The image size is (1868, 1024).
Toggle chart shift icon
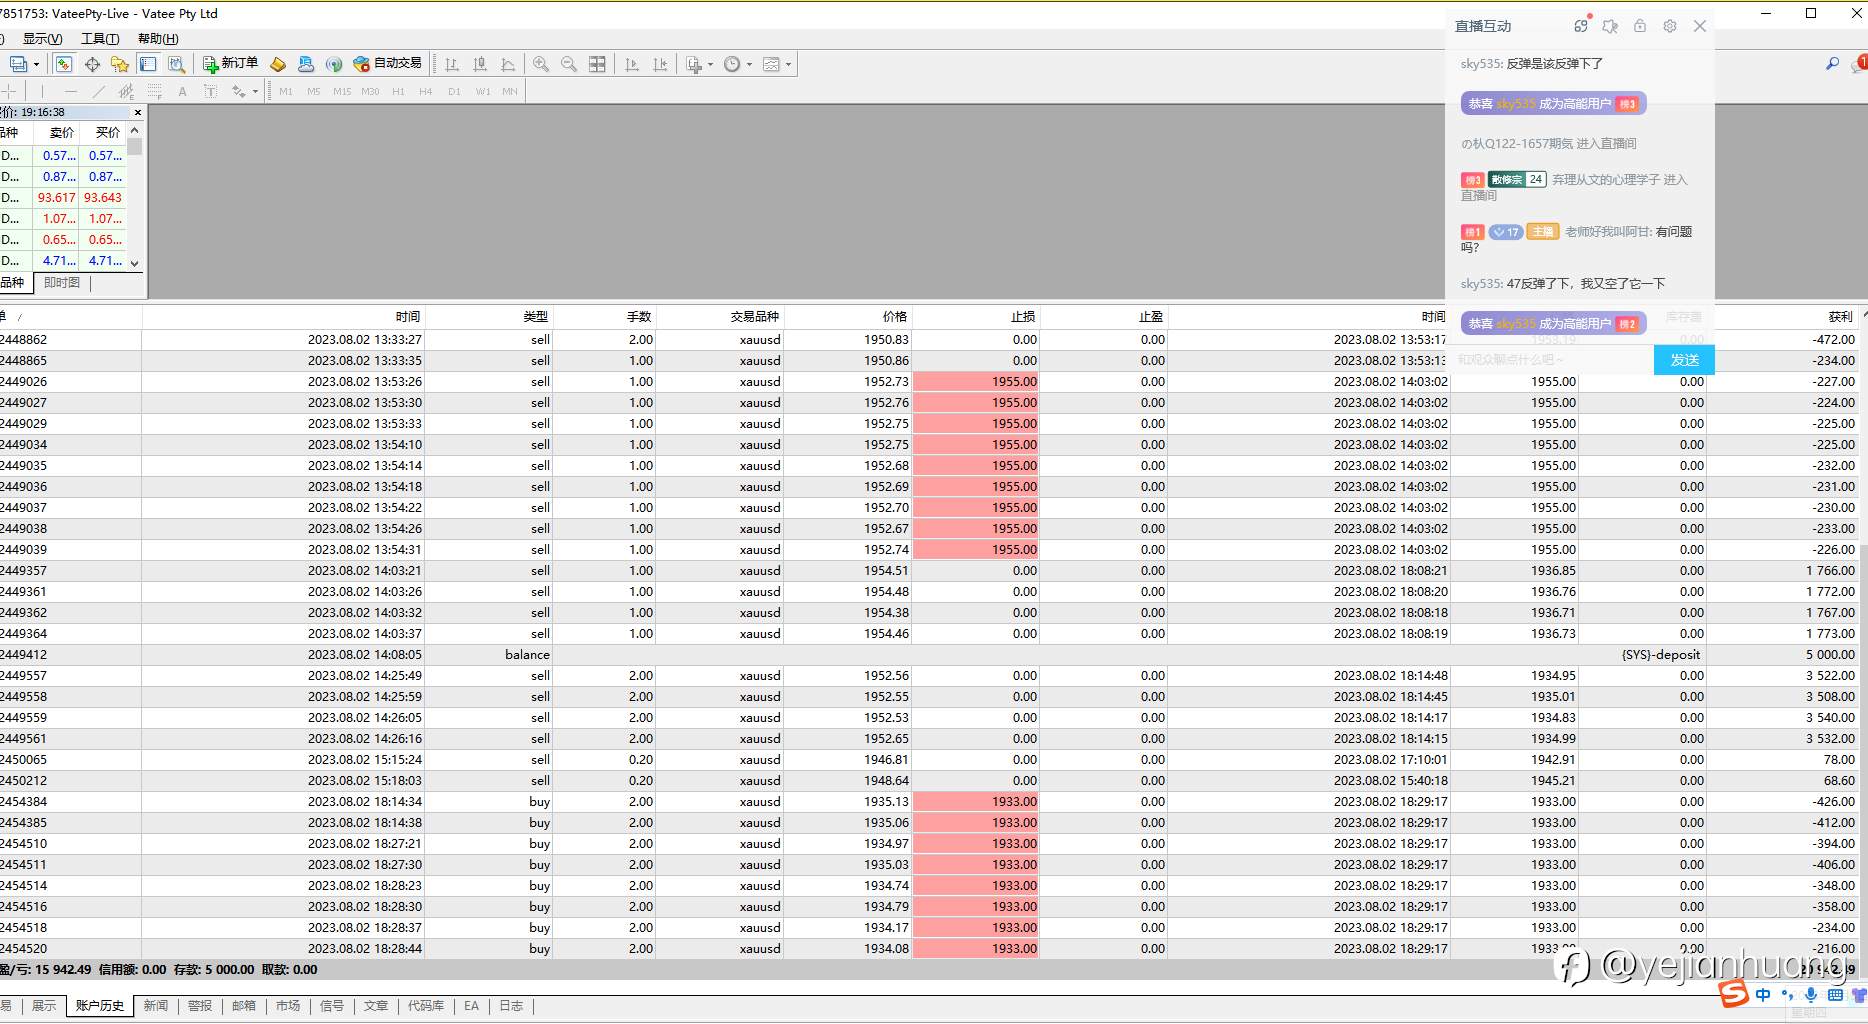pyautogui.click(x=660, y=64)
